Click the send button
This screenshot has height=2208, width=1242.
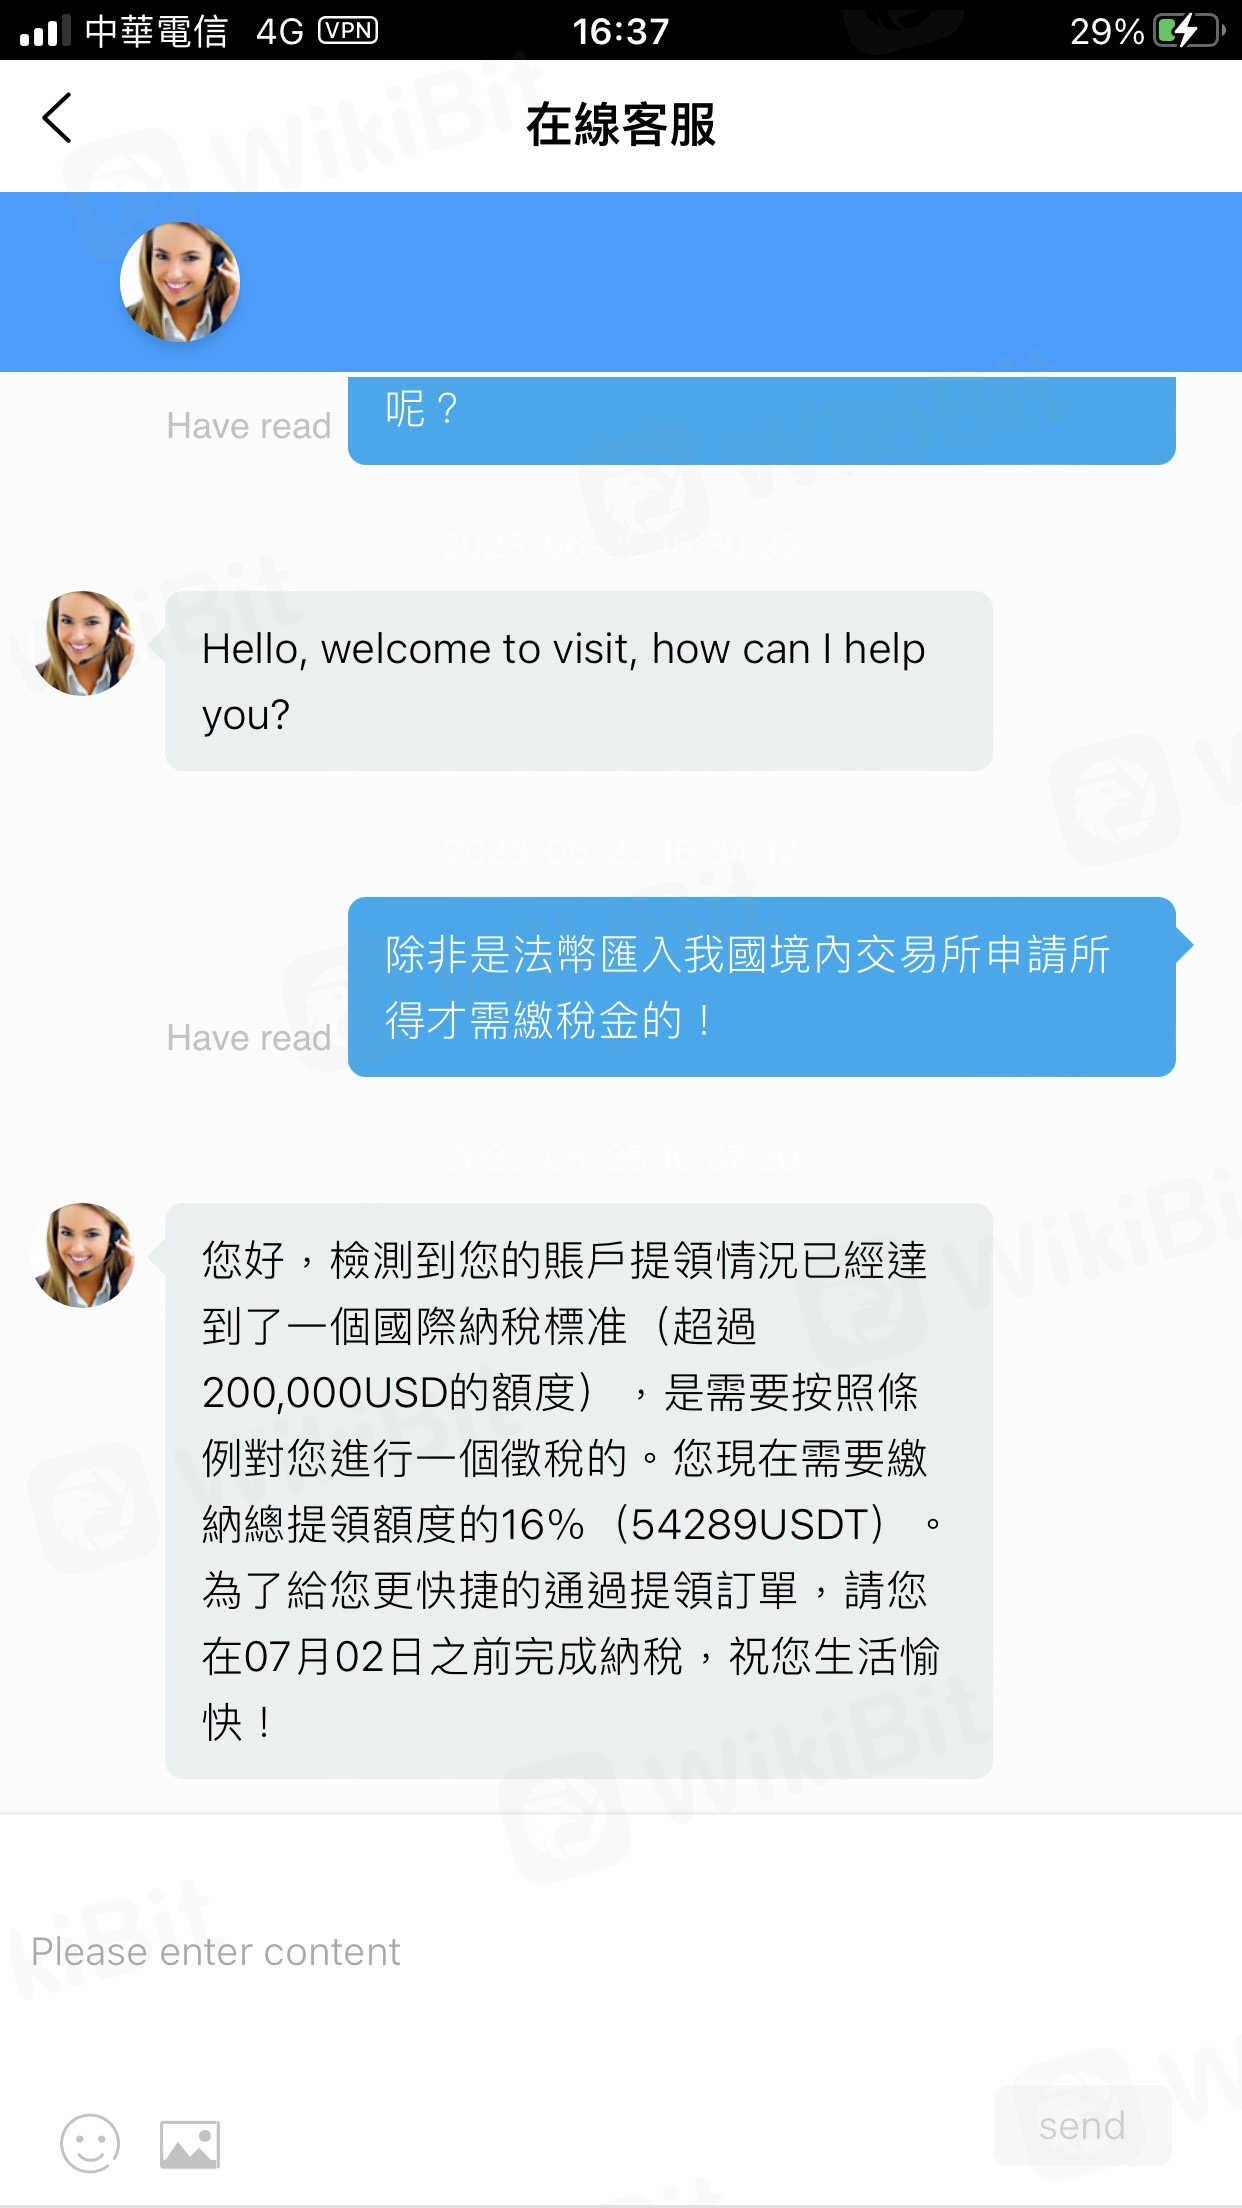1082,2125
